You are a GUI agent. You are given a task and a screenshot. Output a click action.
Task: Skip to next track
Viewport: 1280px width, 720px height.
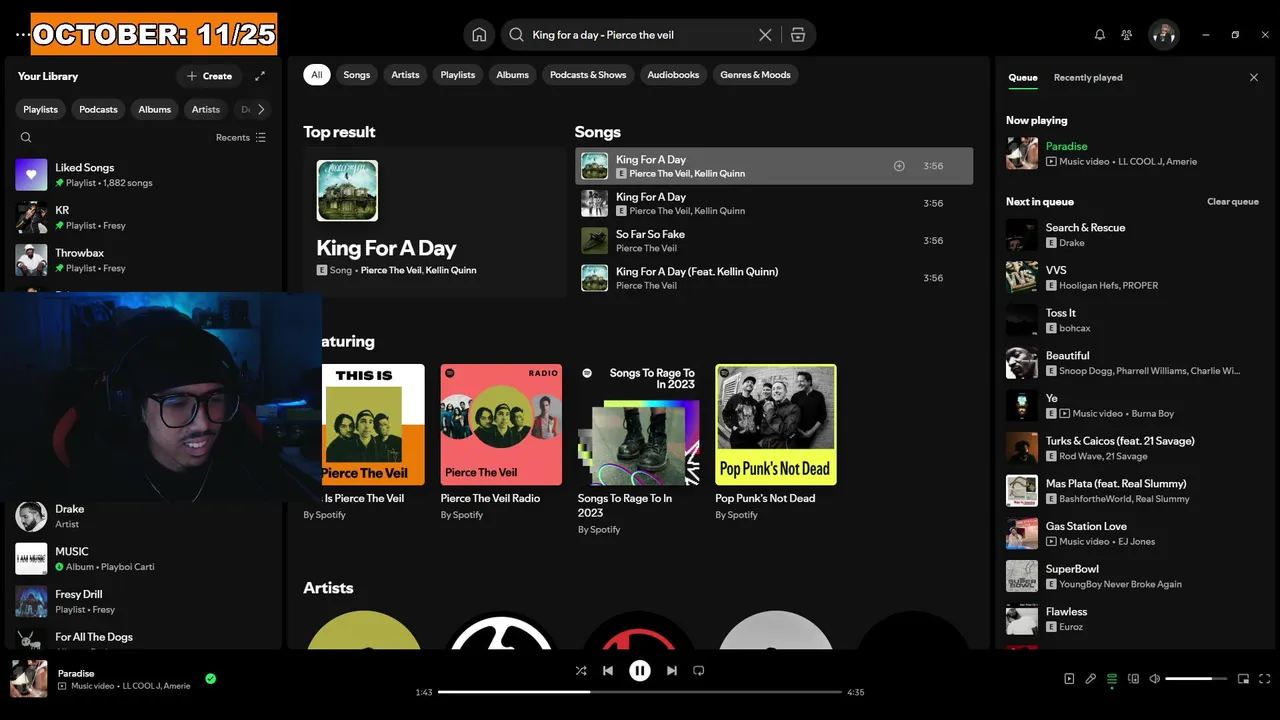coord(672,671)
